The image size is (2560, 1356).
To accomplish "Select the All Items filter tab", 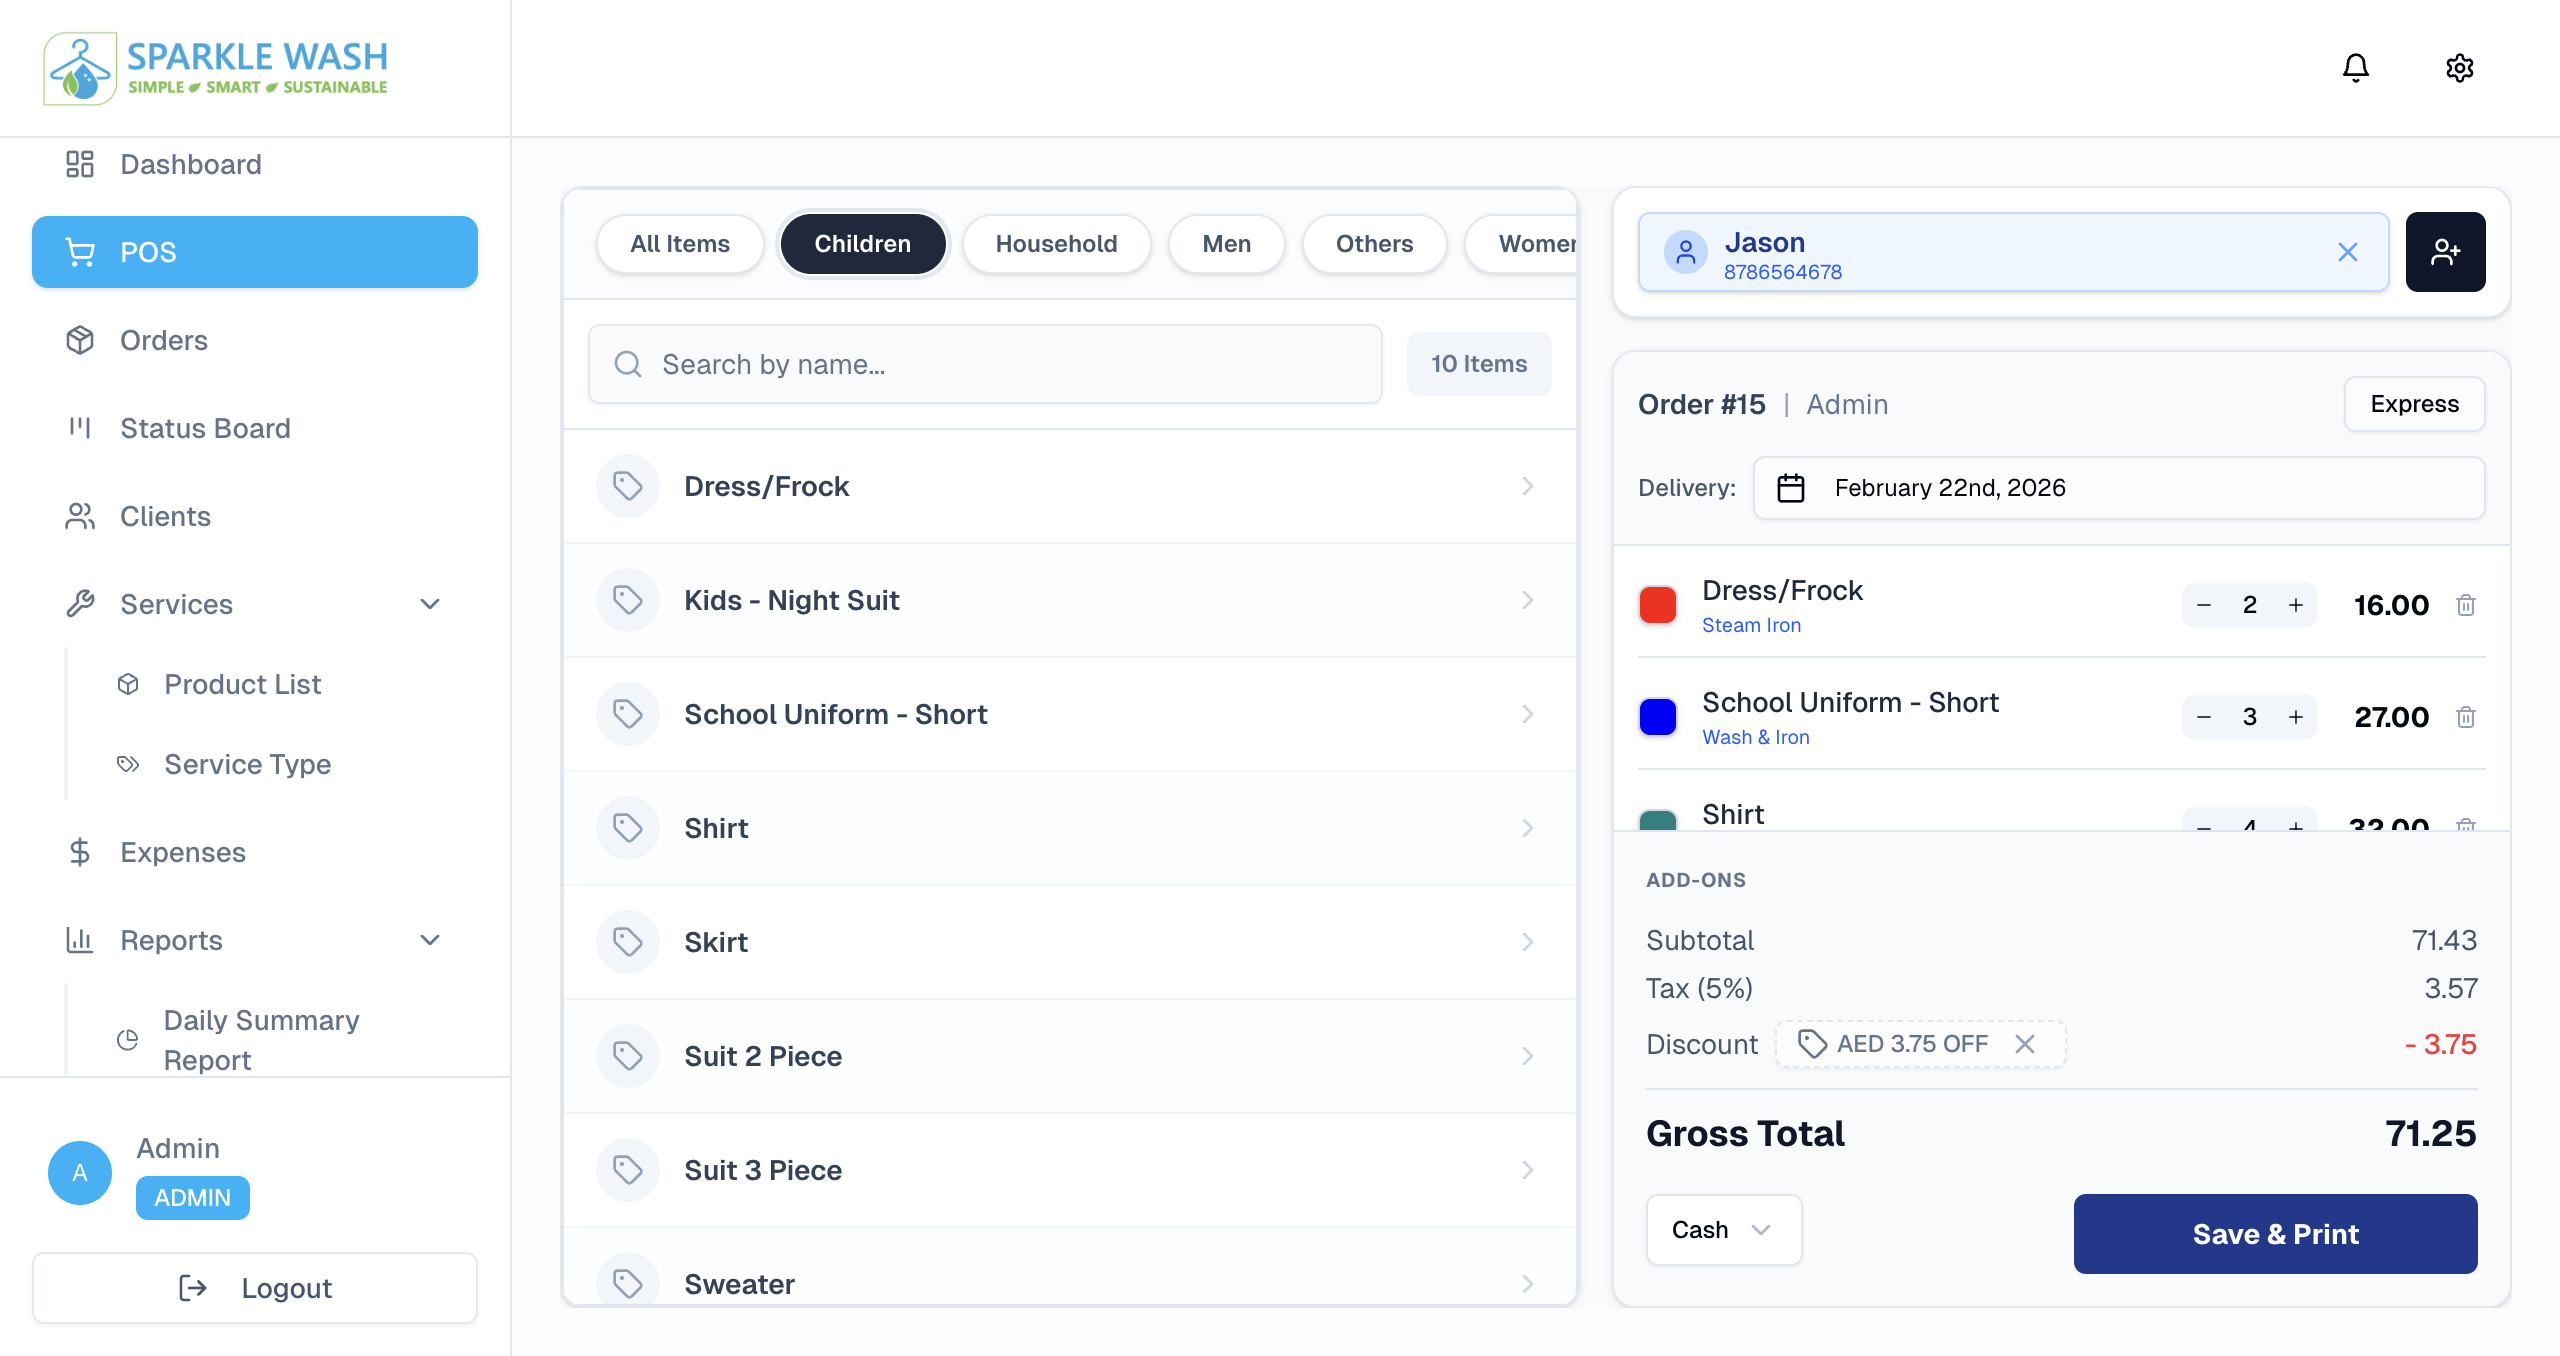I will [x=679, y=243].
